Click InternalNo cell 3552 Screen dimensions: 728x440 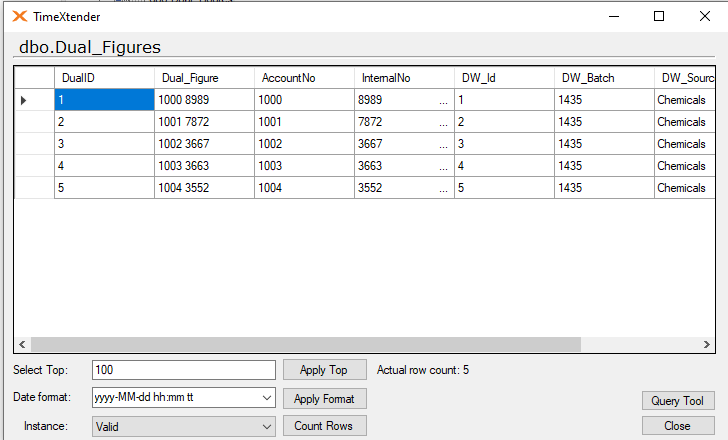(404, 188)
